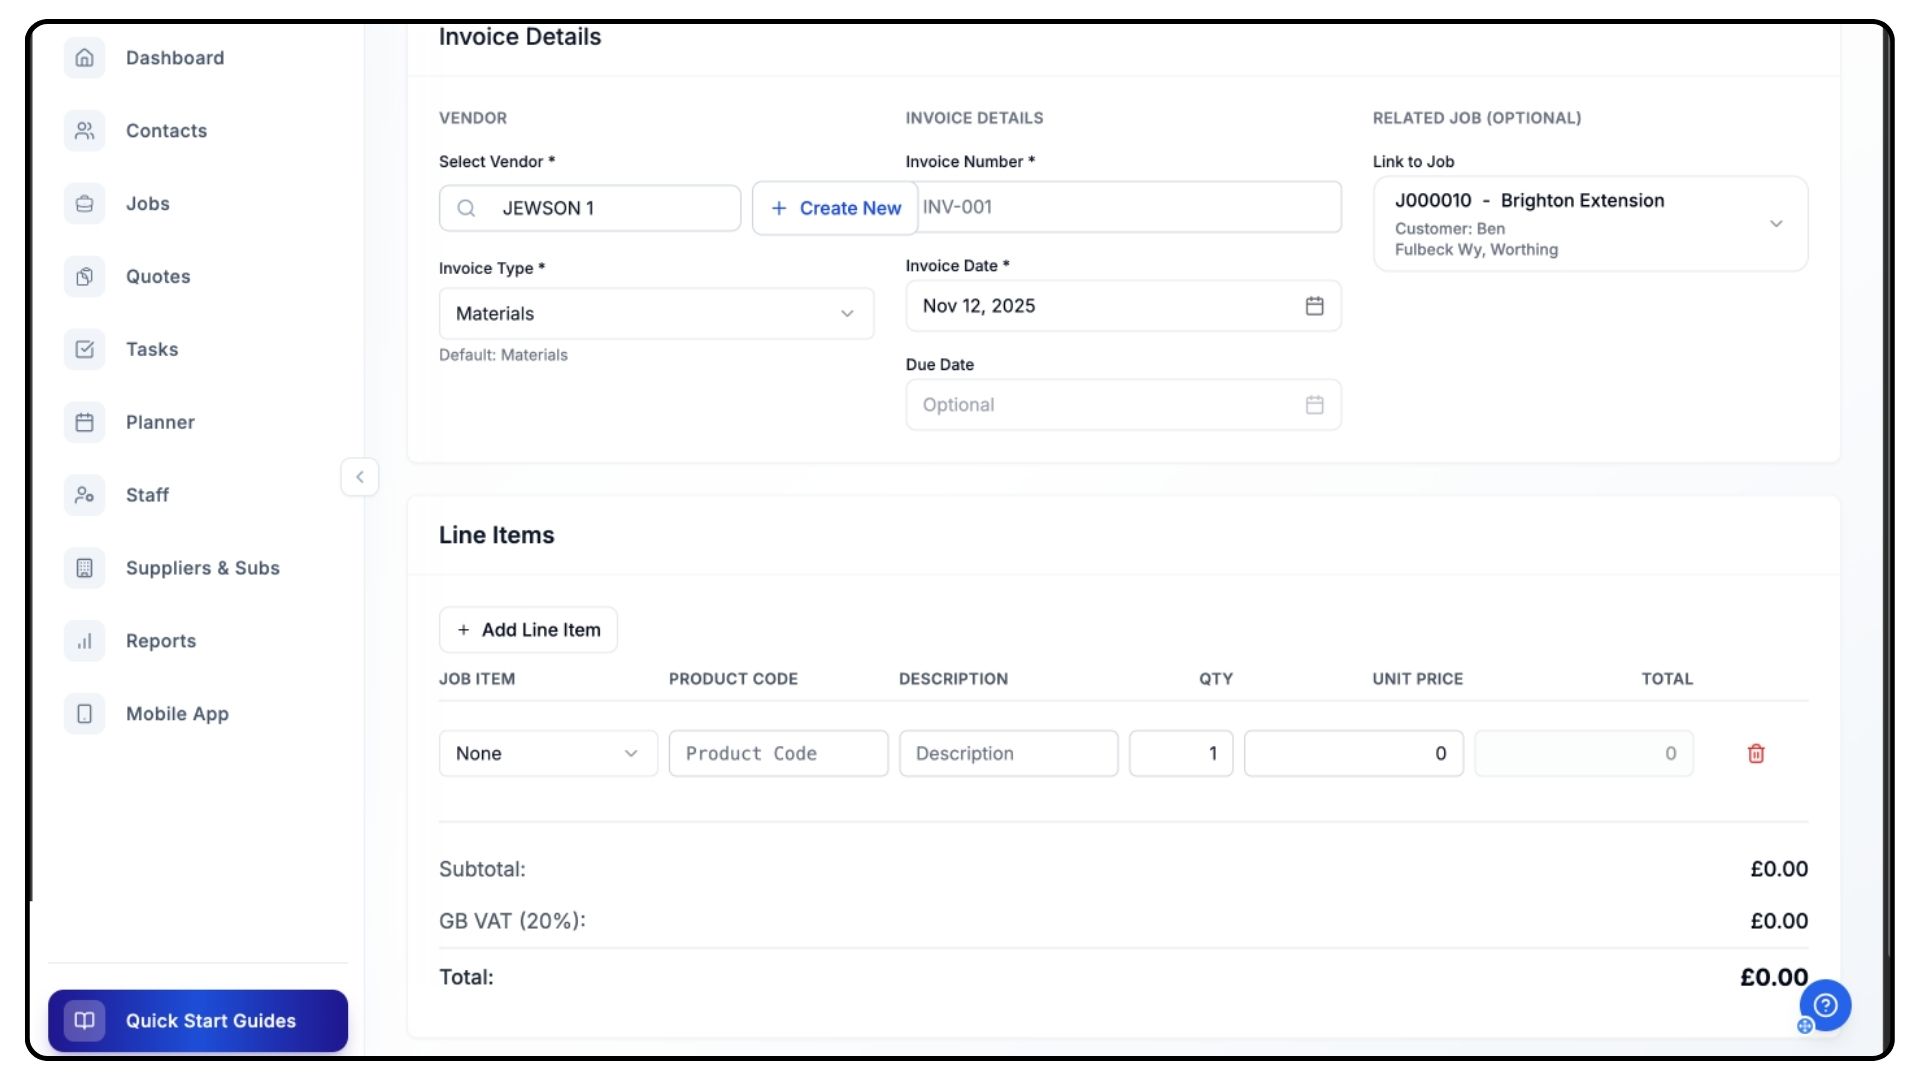Click the Invoice Number input field
The image size is (1920, 1080).
pos(1125,207)
